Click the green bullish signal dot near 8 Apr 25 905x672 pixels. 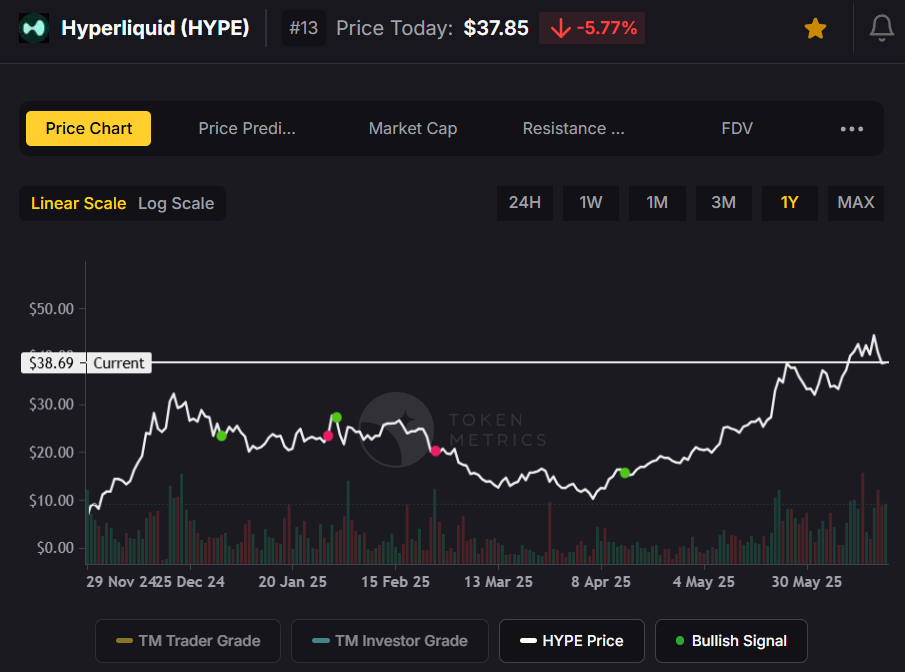pos(624,473)
